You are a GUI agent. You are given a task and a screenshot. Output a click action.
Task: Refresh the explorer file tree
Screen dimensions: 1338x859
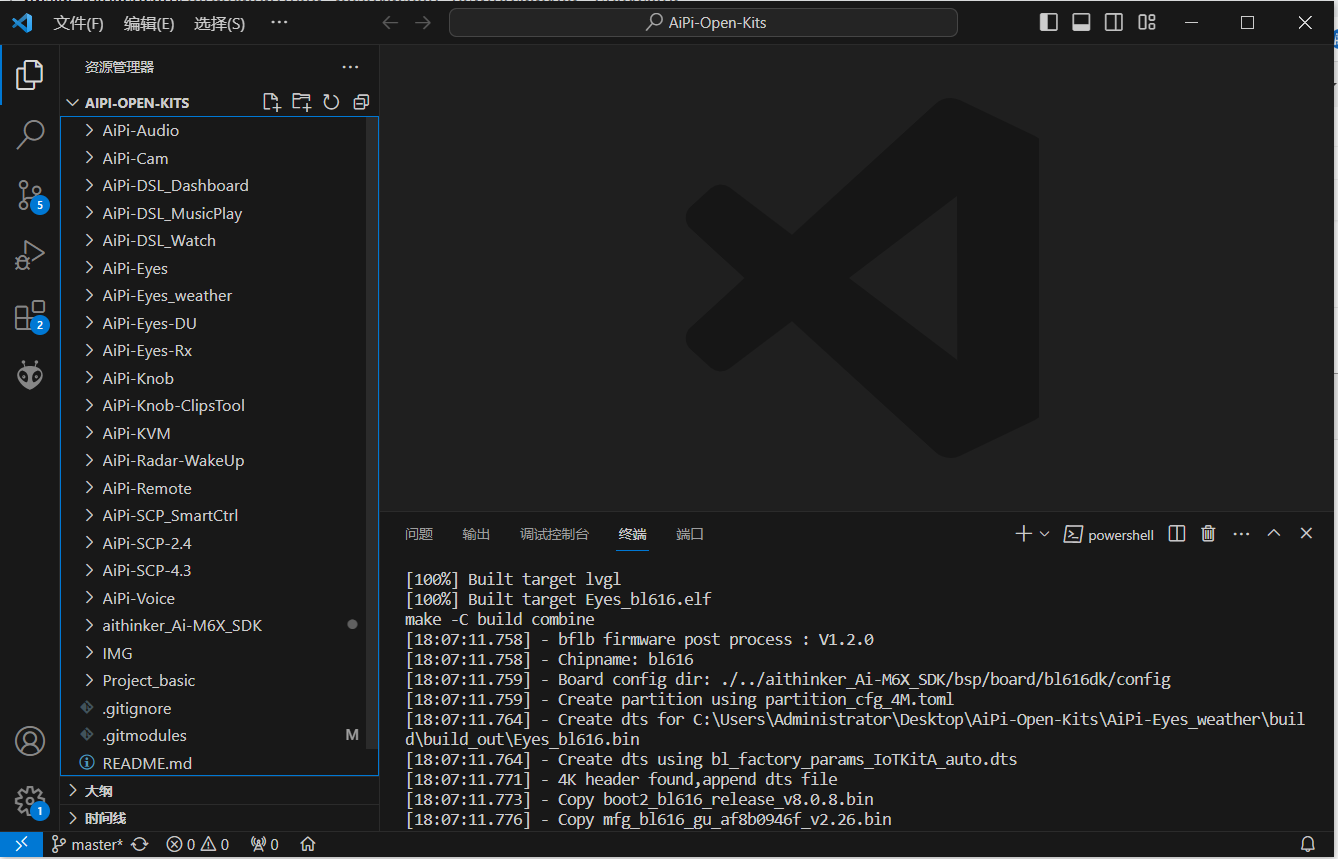click(x=331, y=102)
